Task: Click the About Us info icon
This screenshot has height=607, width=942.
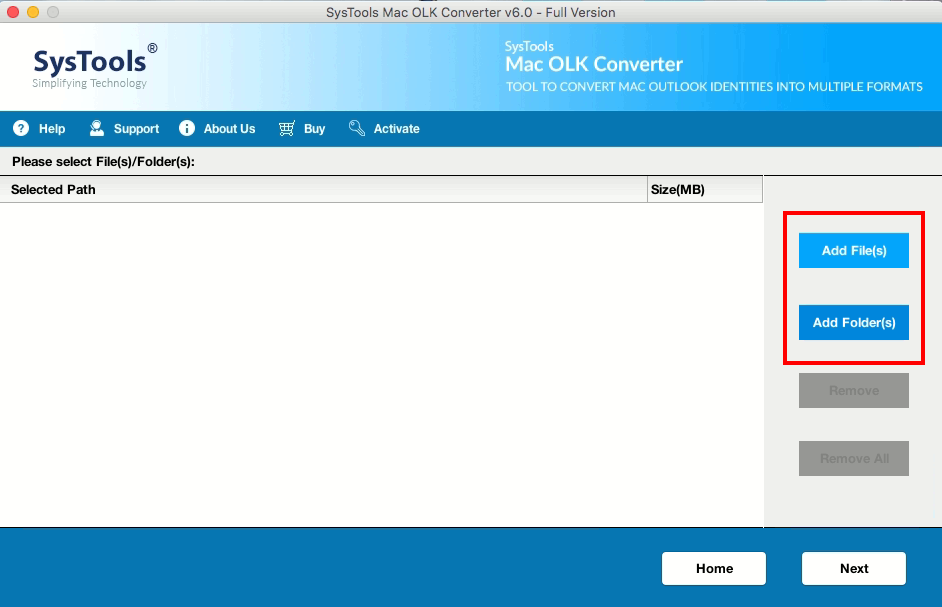Action: (x=187, y=128)
